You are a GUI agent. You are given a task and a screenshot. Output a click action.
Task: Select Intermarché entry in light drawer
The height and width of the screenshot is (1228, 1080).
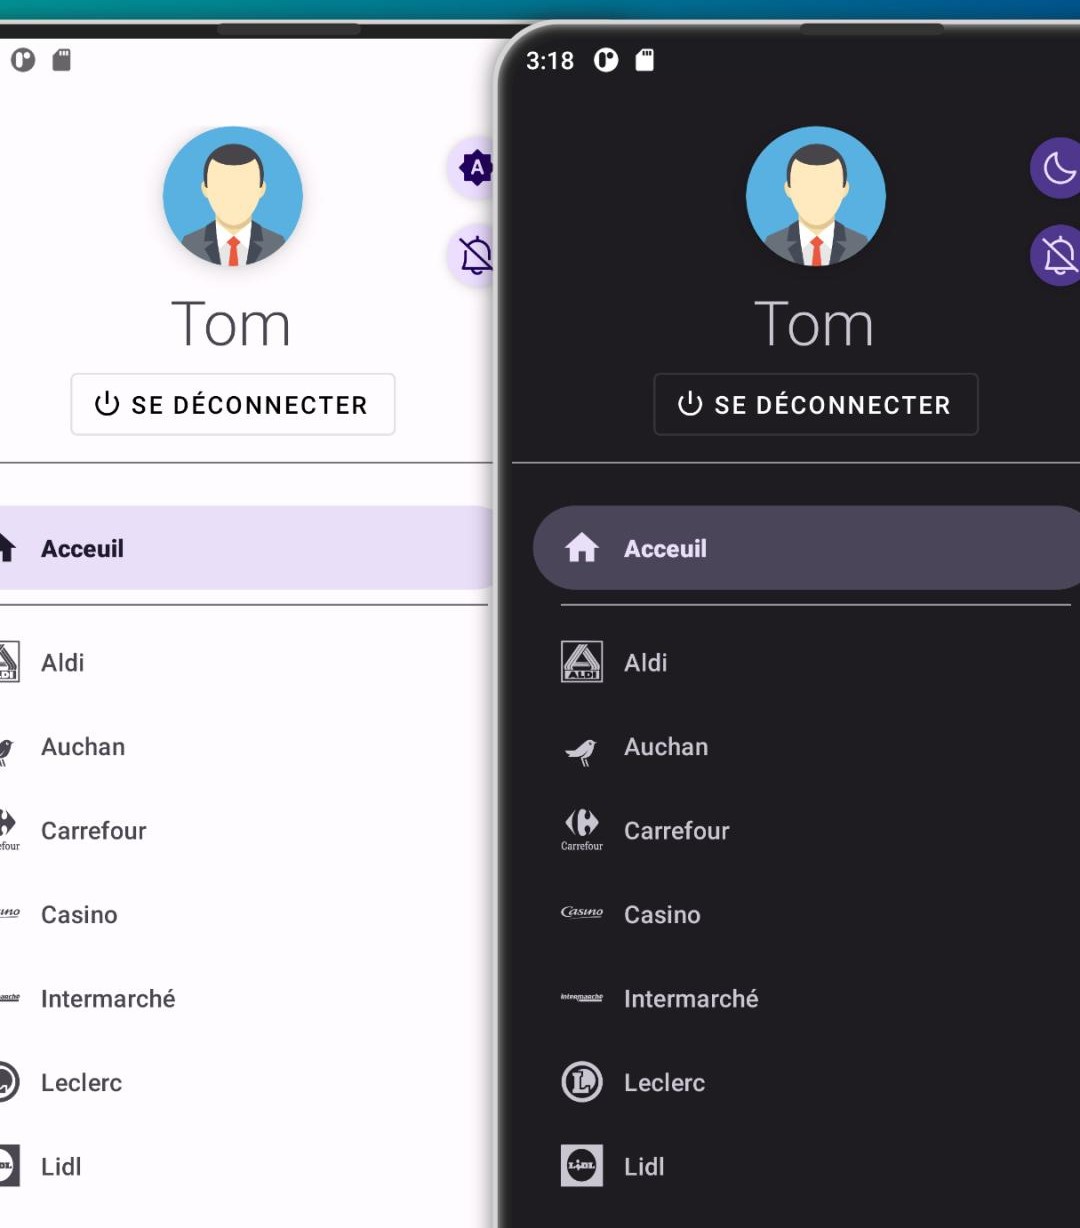click(x=244, y=999)
